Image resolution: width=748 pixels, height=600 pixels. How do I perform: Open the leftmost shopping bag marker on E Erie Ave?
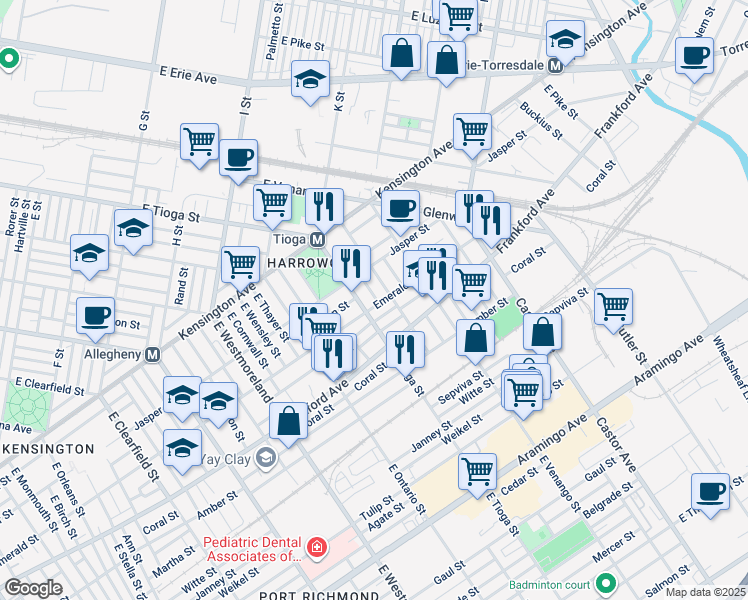402,54
